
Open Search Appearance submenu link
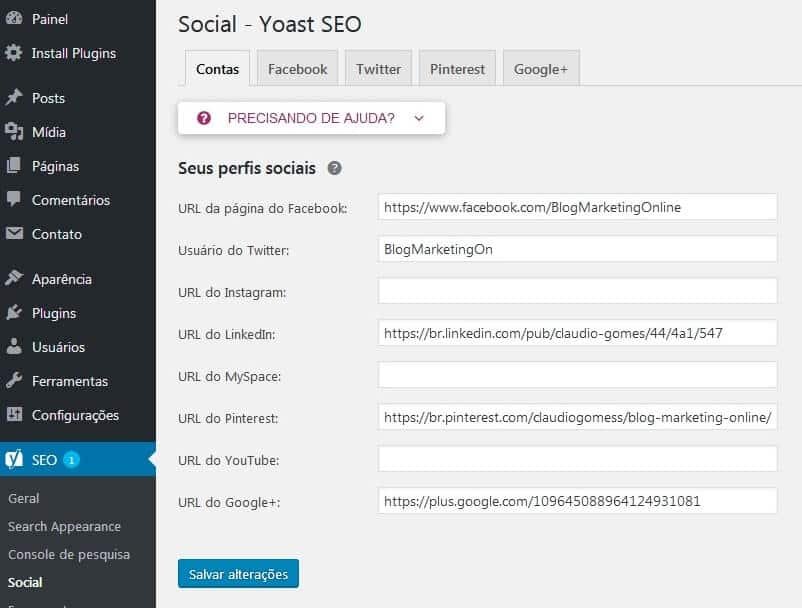(64, 526)
